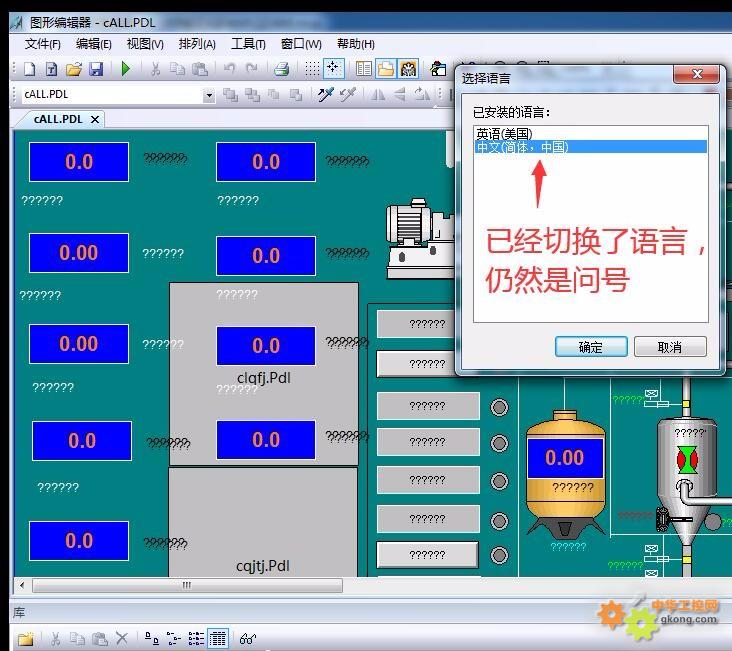Click the library delete X icon
Image resolution: width=732 pixels, height=651 pixels.
coord(121,638)
